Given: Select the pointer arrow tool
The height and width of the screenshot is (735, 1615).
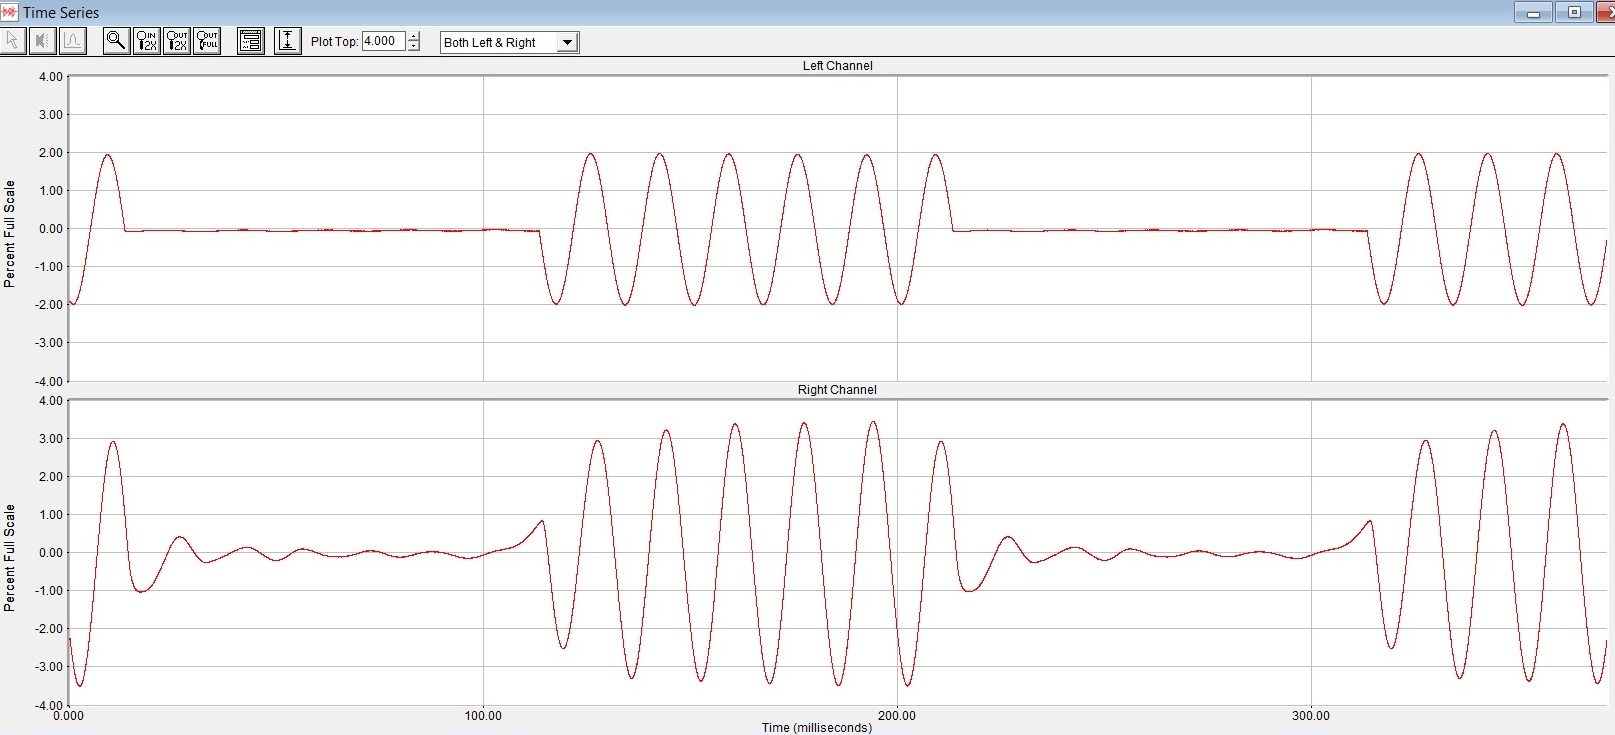Looking at the screenshot, I should click(x=13, y=41).
